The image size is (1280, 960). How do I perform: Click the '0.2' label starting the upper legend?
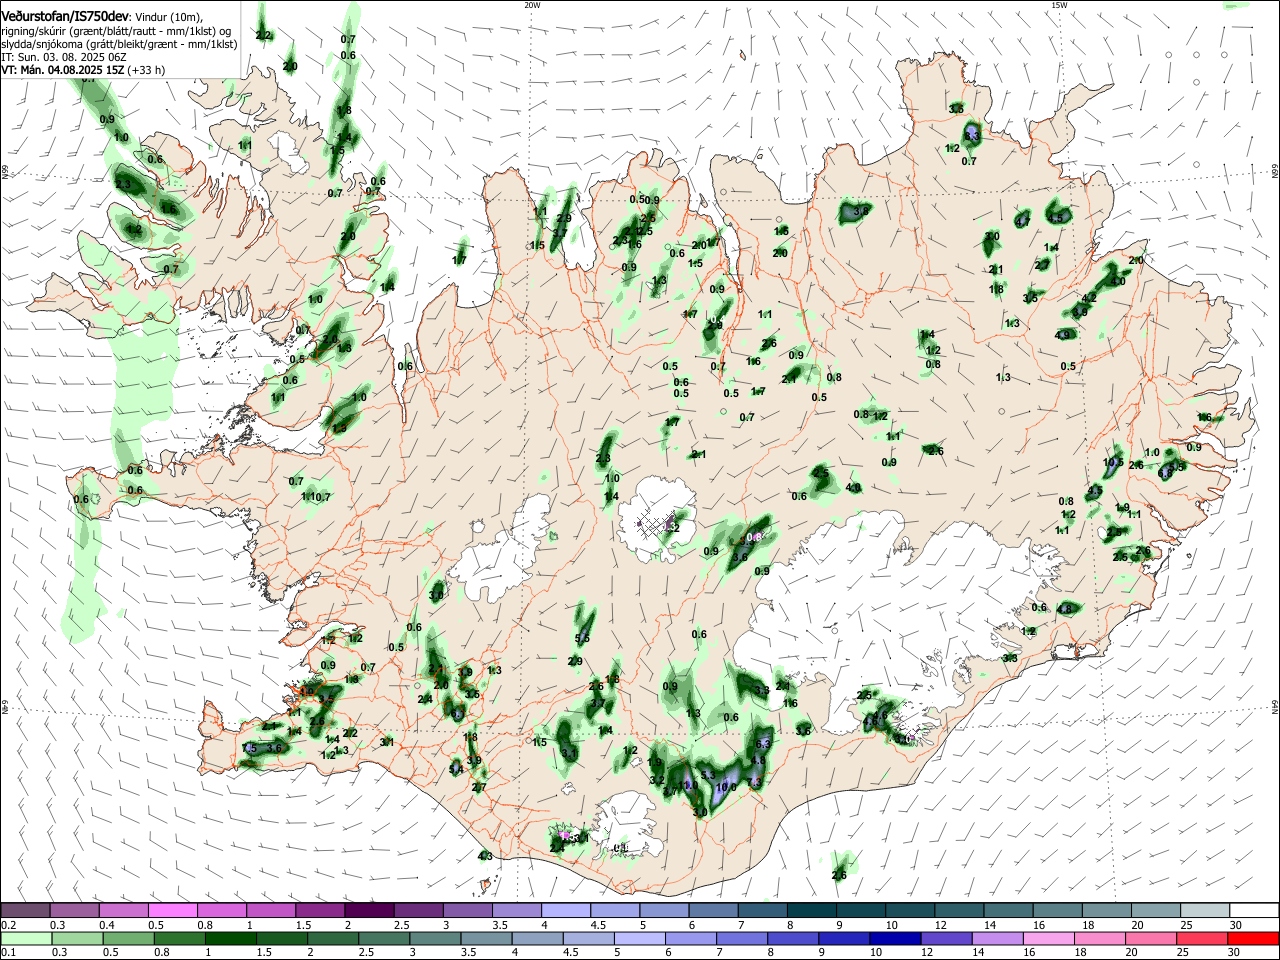pos(8,925)
